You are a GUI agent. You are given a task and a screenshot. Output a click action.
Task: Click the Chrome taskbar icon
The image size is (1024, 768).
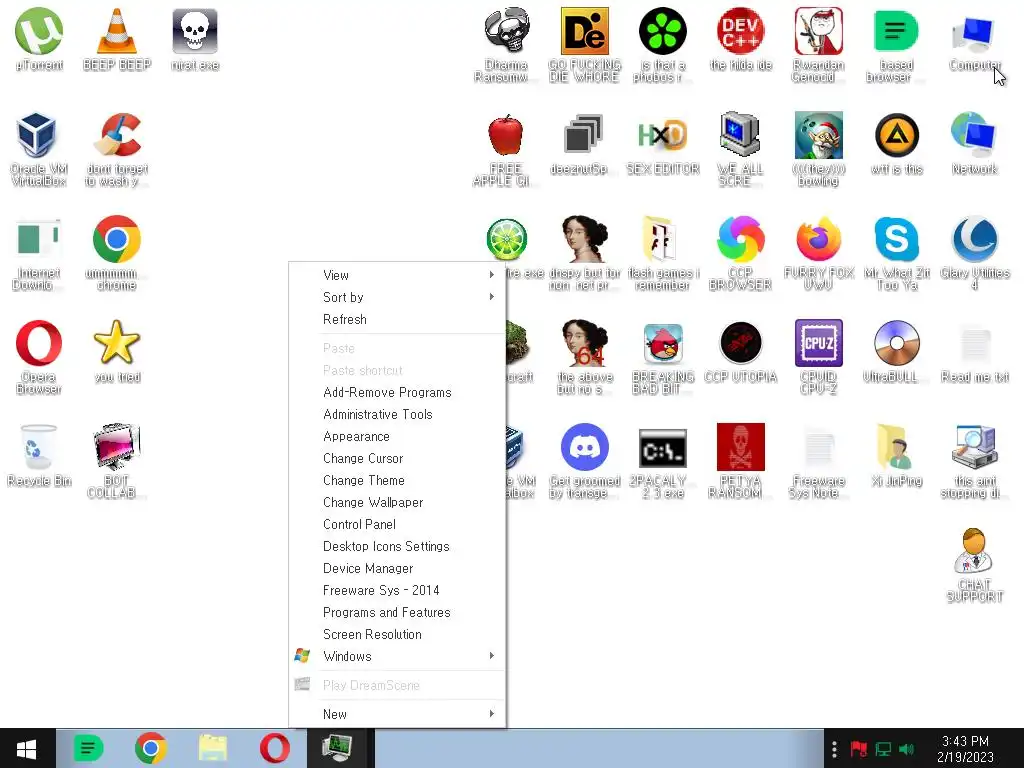tap(150, 748)
